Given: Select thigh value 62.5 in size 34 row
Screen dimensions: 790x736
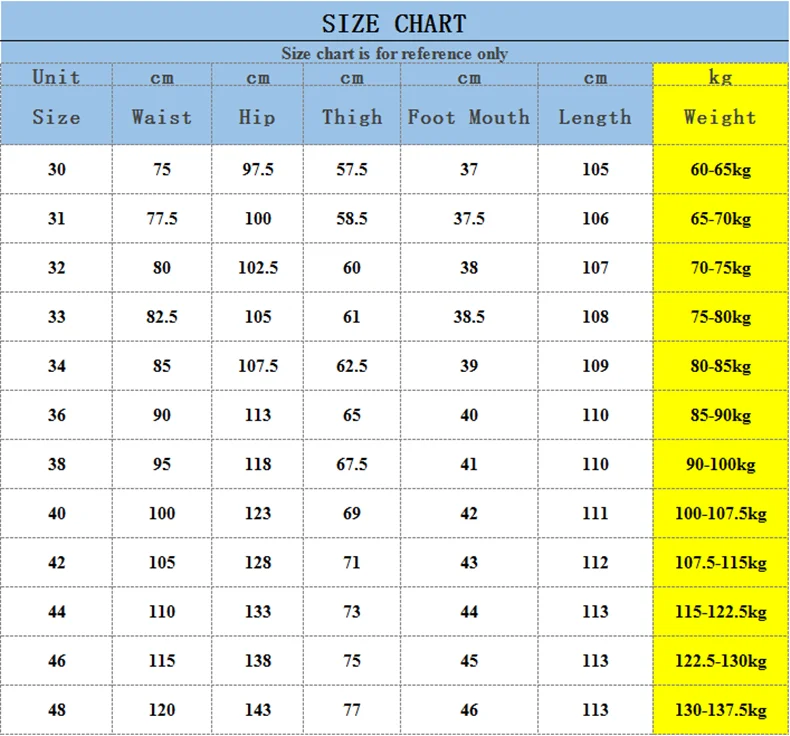Looking at the screenshot, I should pos(352,366).
